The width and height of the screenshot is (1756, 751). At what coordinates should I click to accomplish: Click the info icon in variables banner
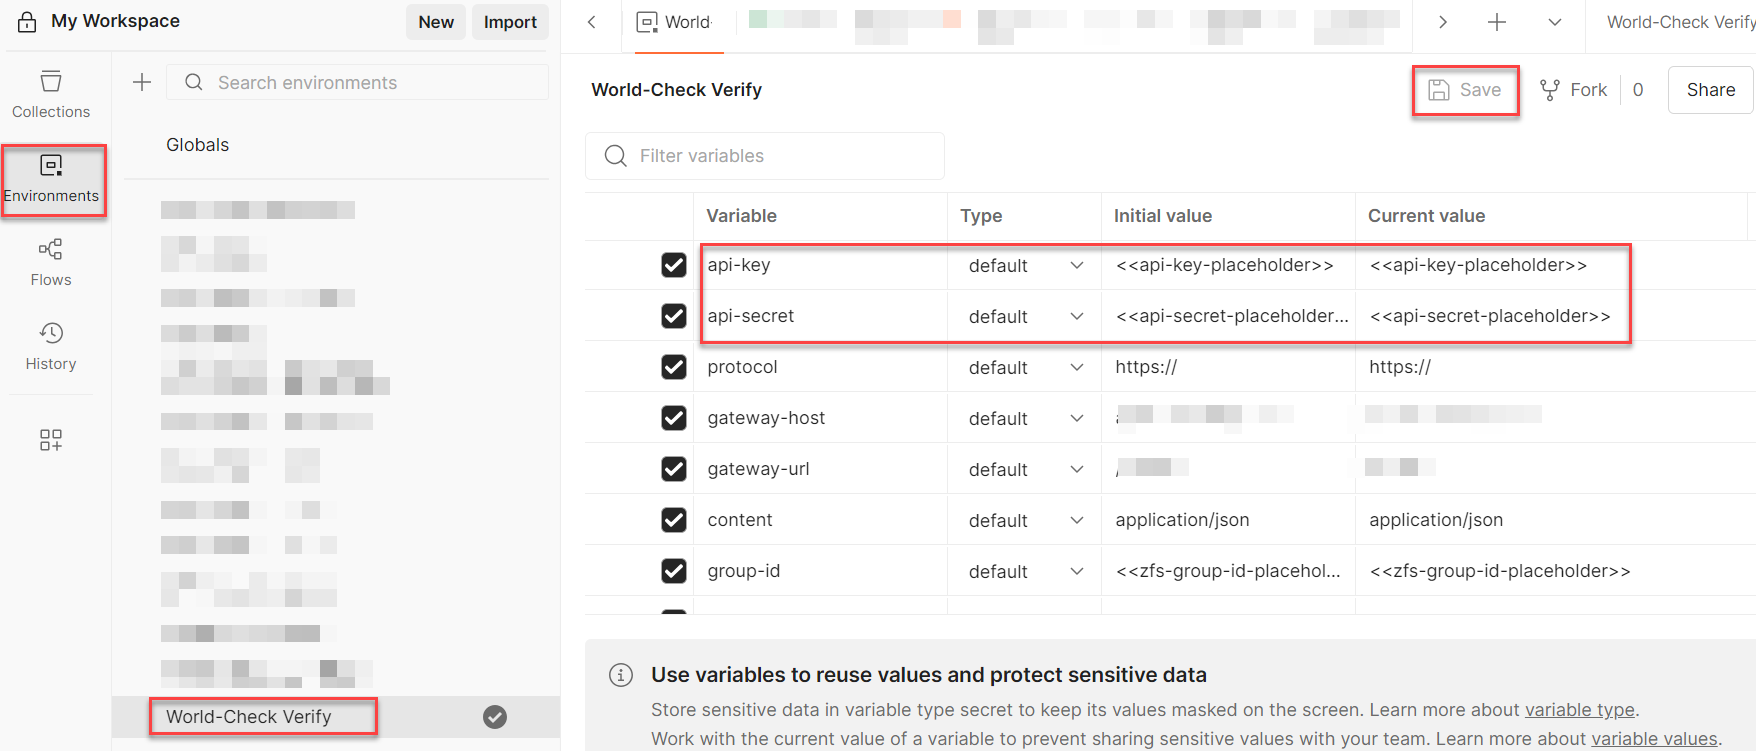click(621, 675)
